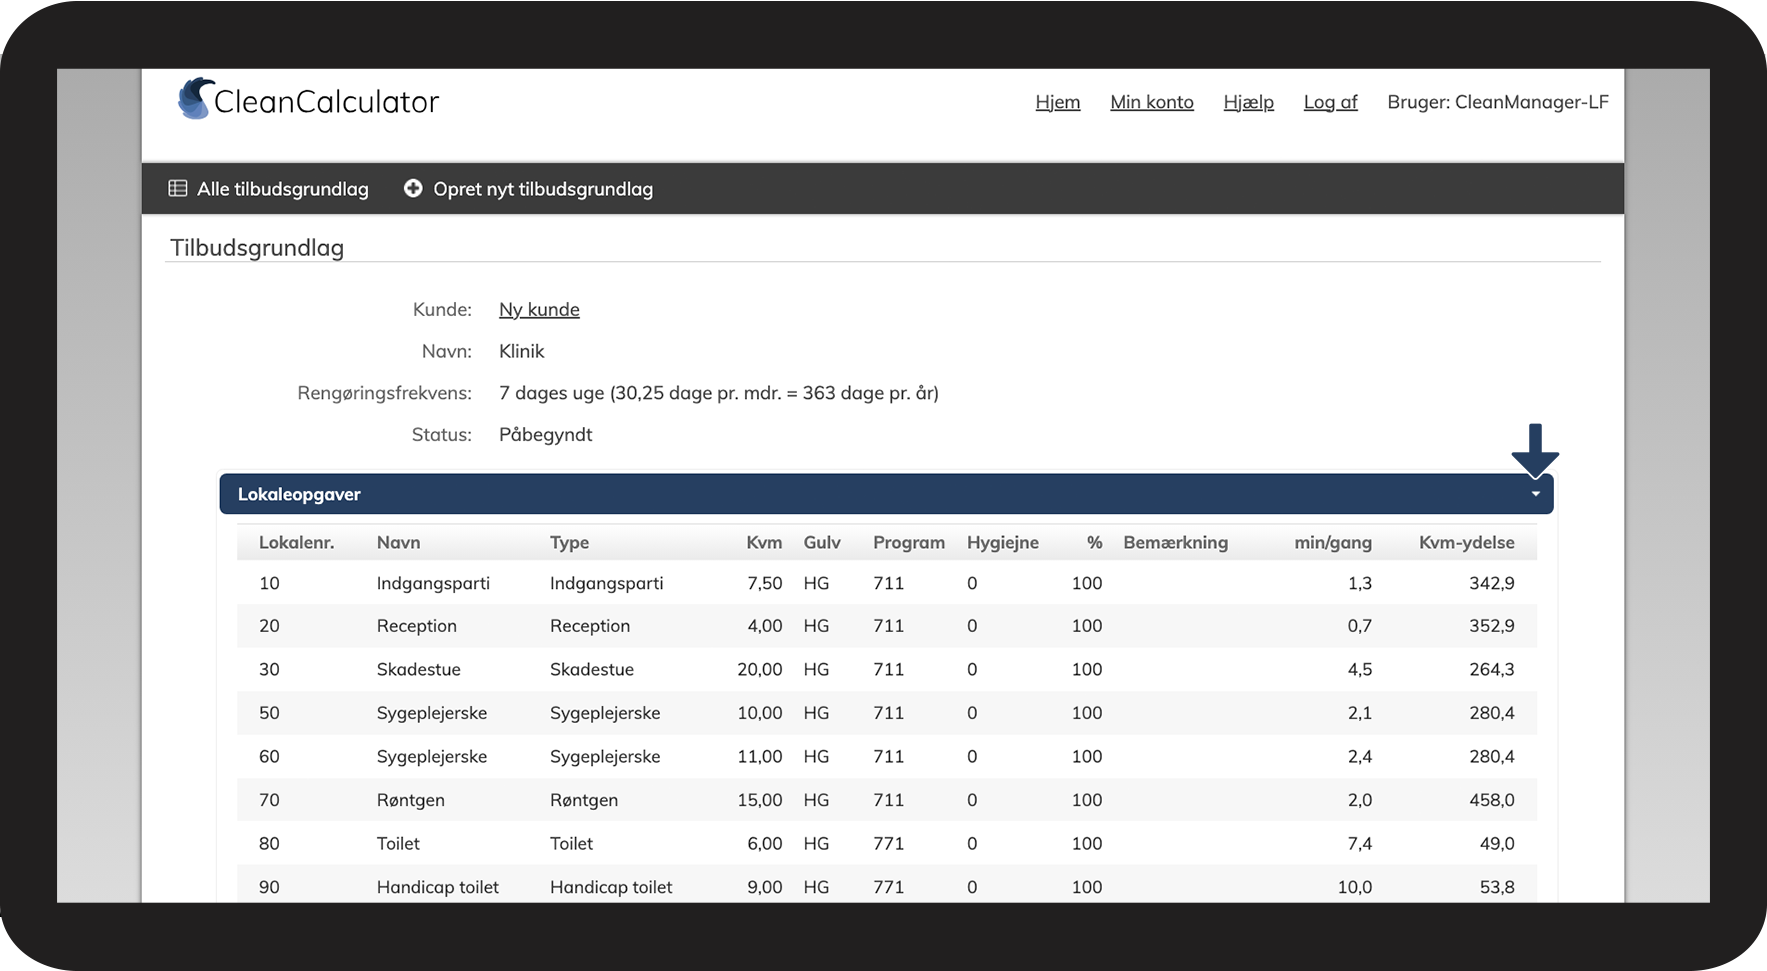Collapse the Lokaleopgaver panel with caret arrow
This screenshot has height=971, width=1767.
click(1535, 494)
